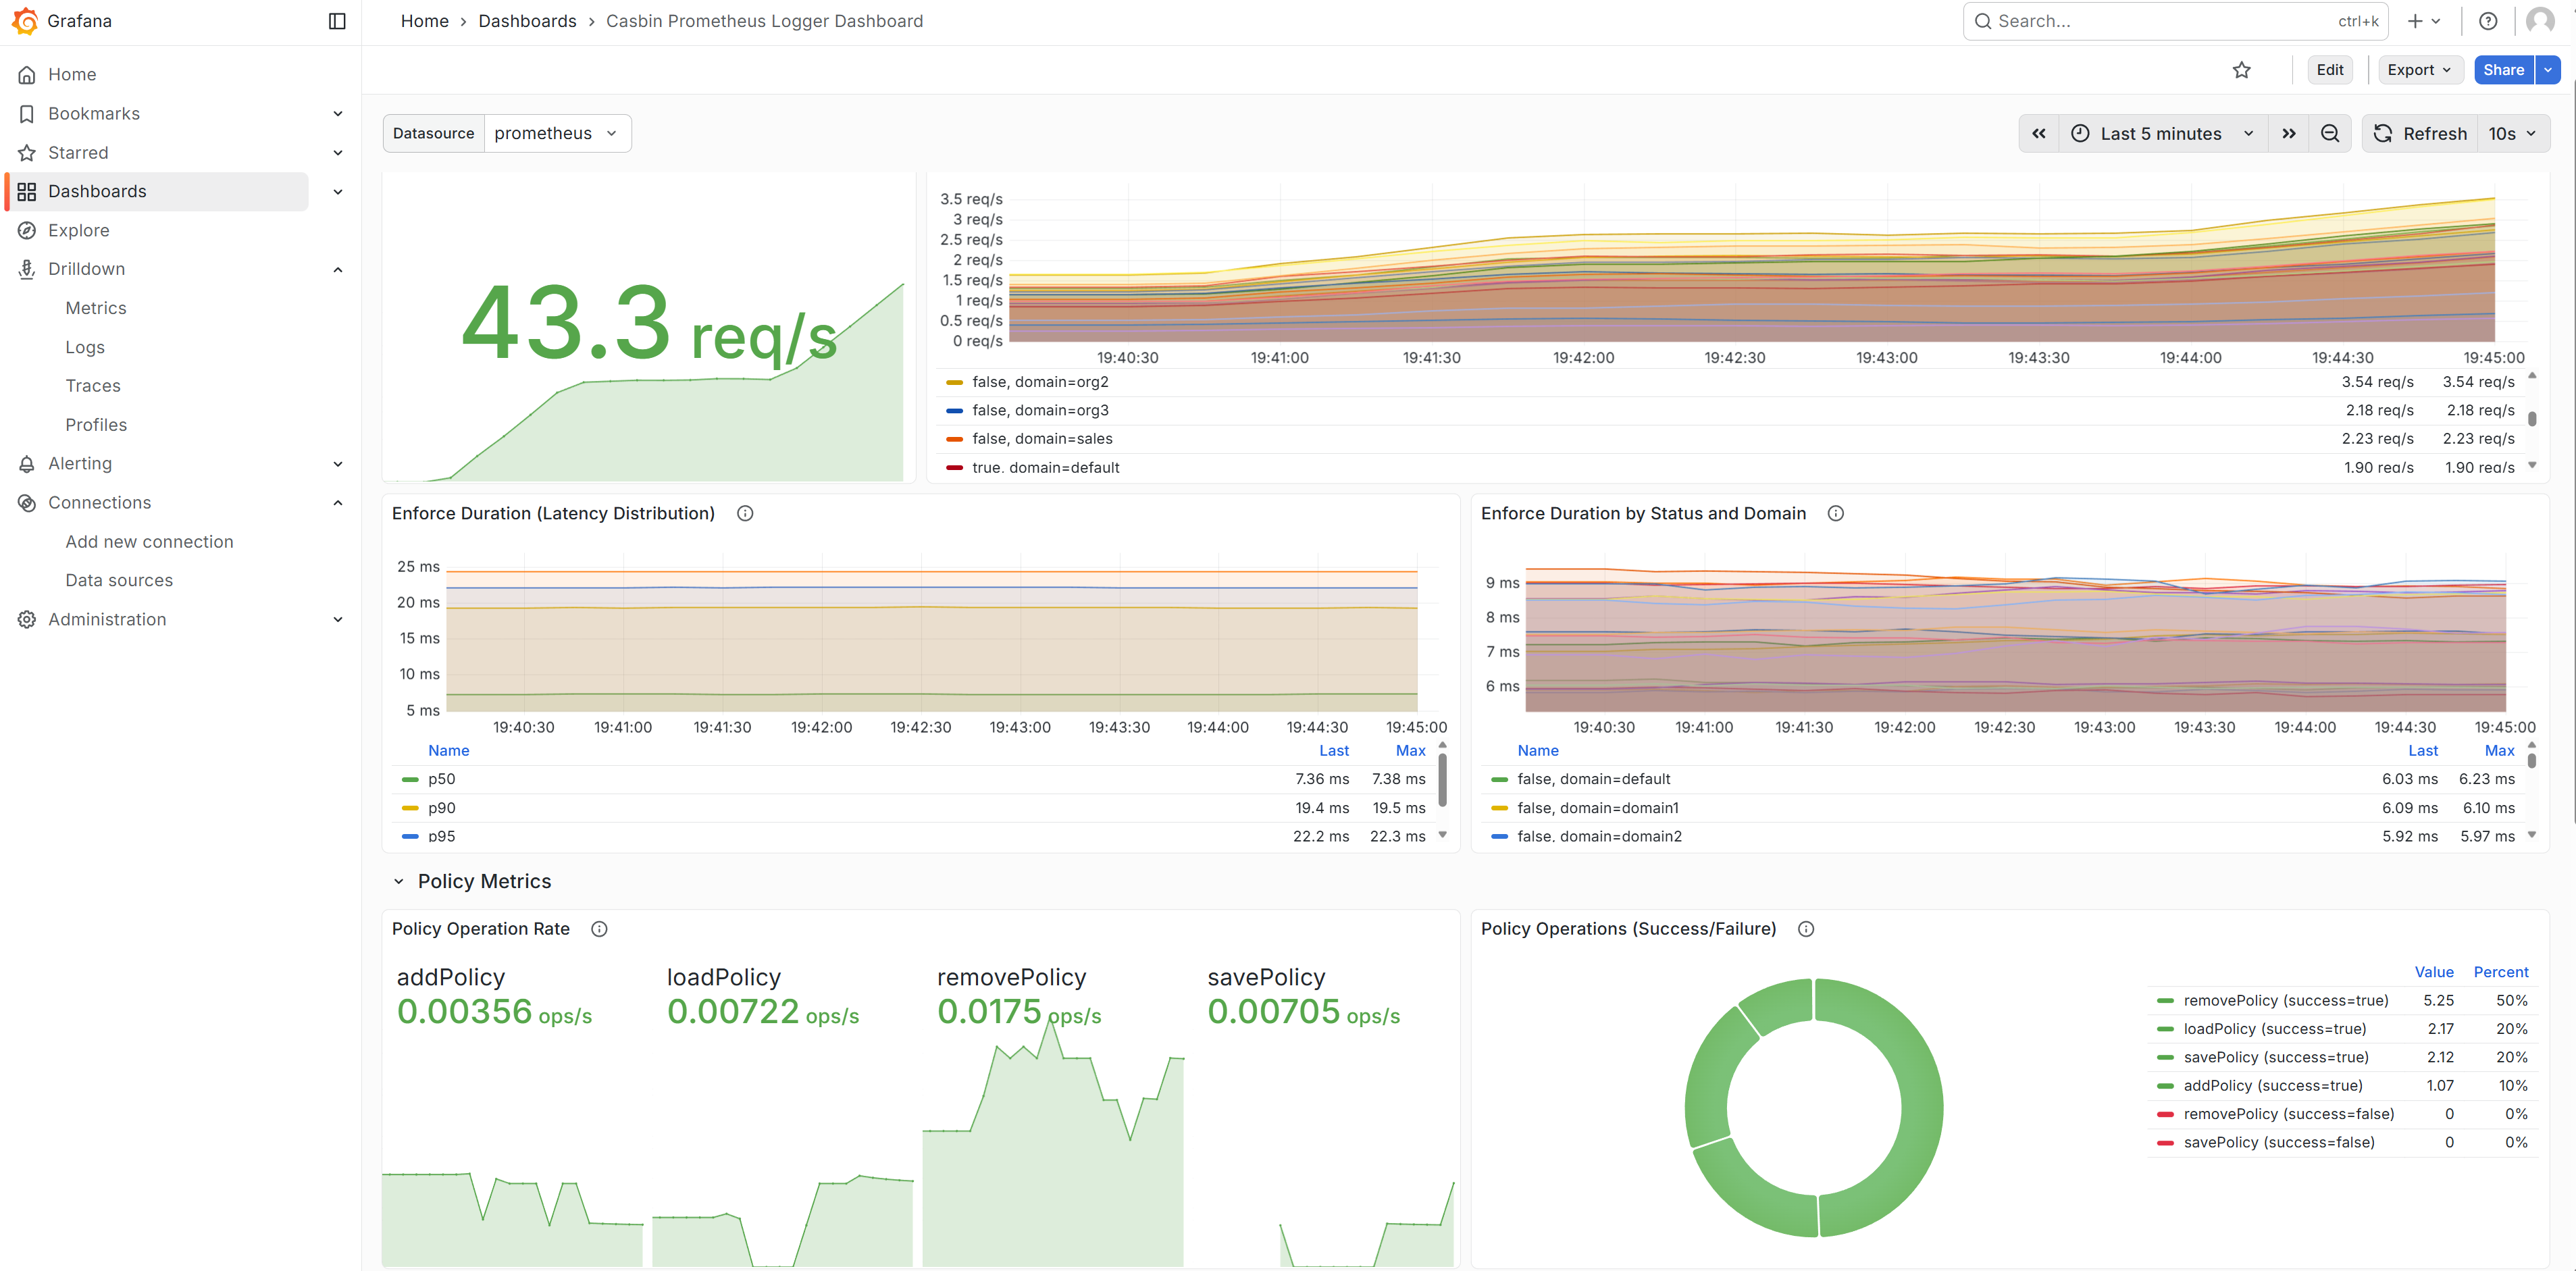
Task: Go to Home breadcrumb link
Action: [x=425, y=21]
